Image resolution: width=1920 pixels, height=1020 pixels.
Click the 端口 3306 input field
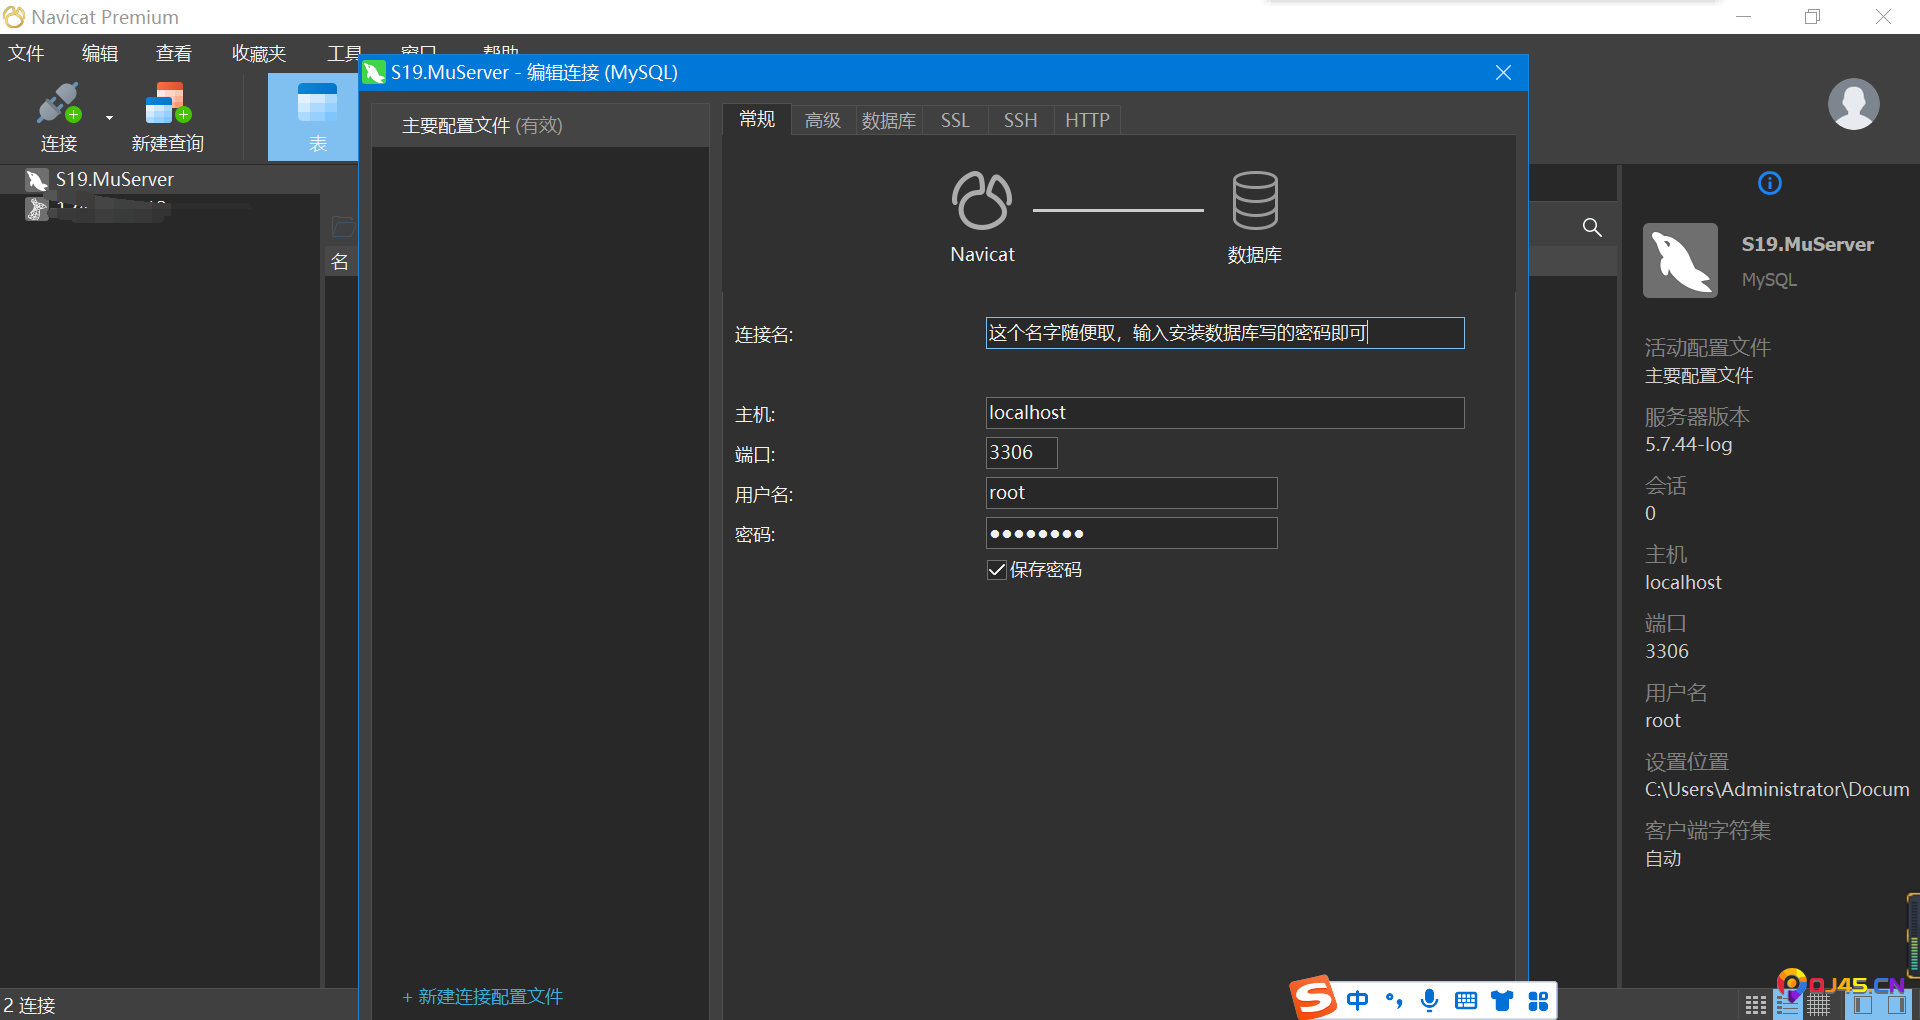pos(1021,453)
